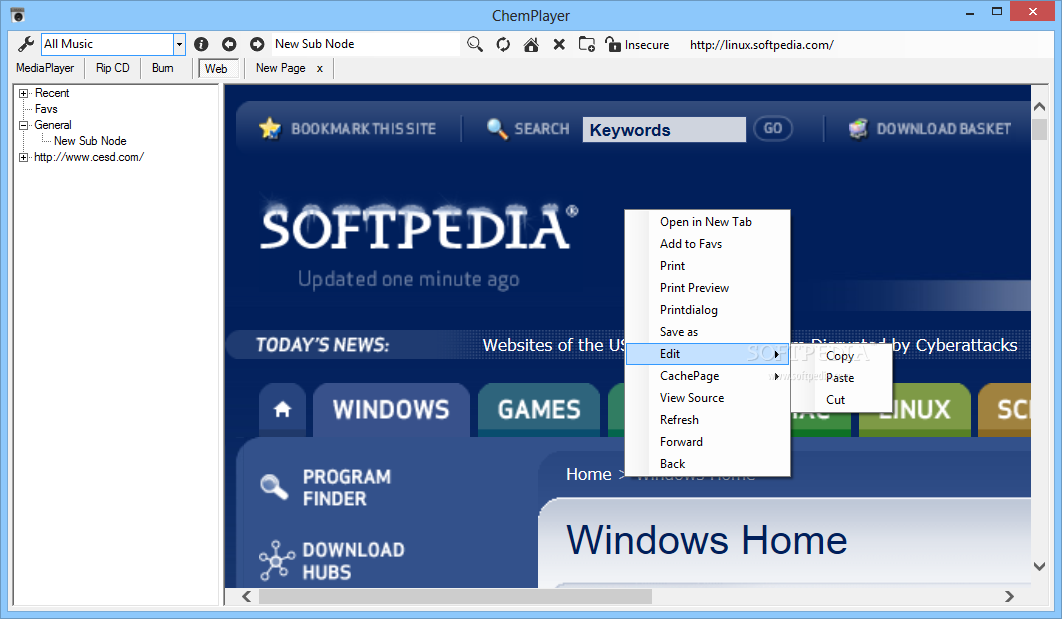1062x619 pixels.
Task: Click the horizontal scrollbar left arrow
Action: click(247, 596)
